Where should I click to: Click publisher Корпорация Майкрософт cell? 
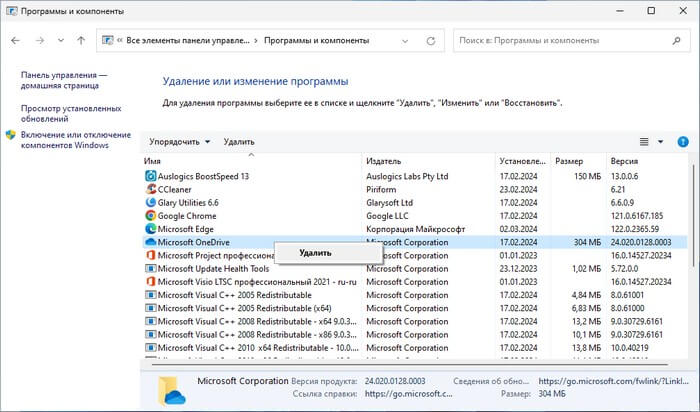coord(416,229)
